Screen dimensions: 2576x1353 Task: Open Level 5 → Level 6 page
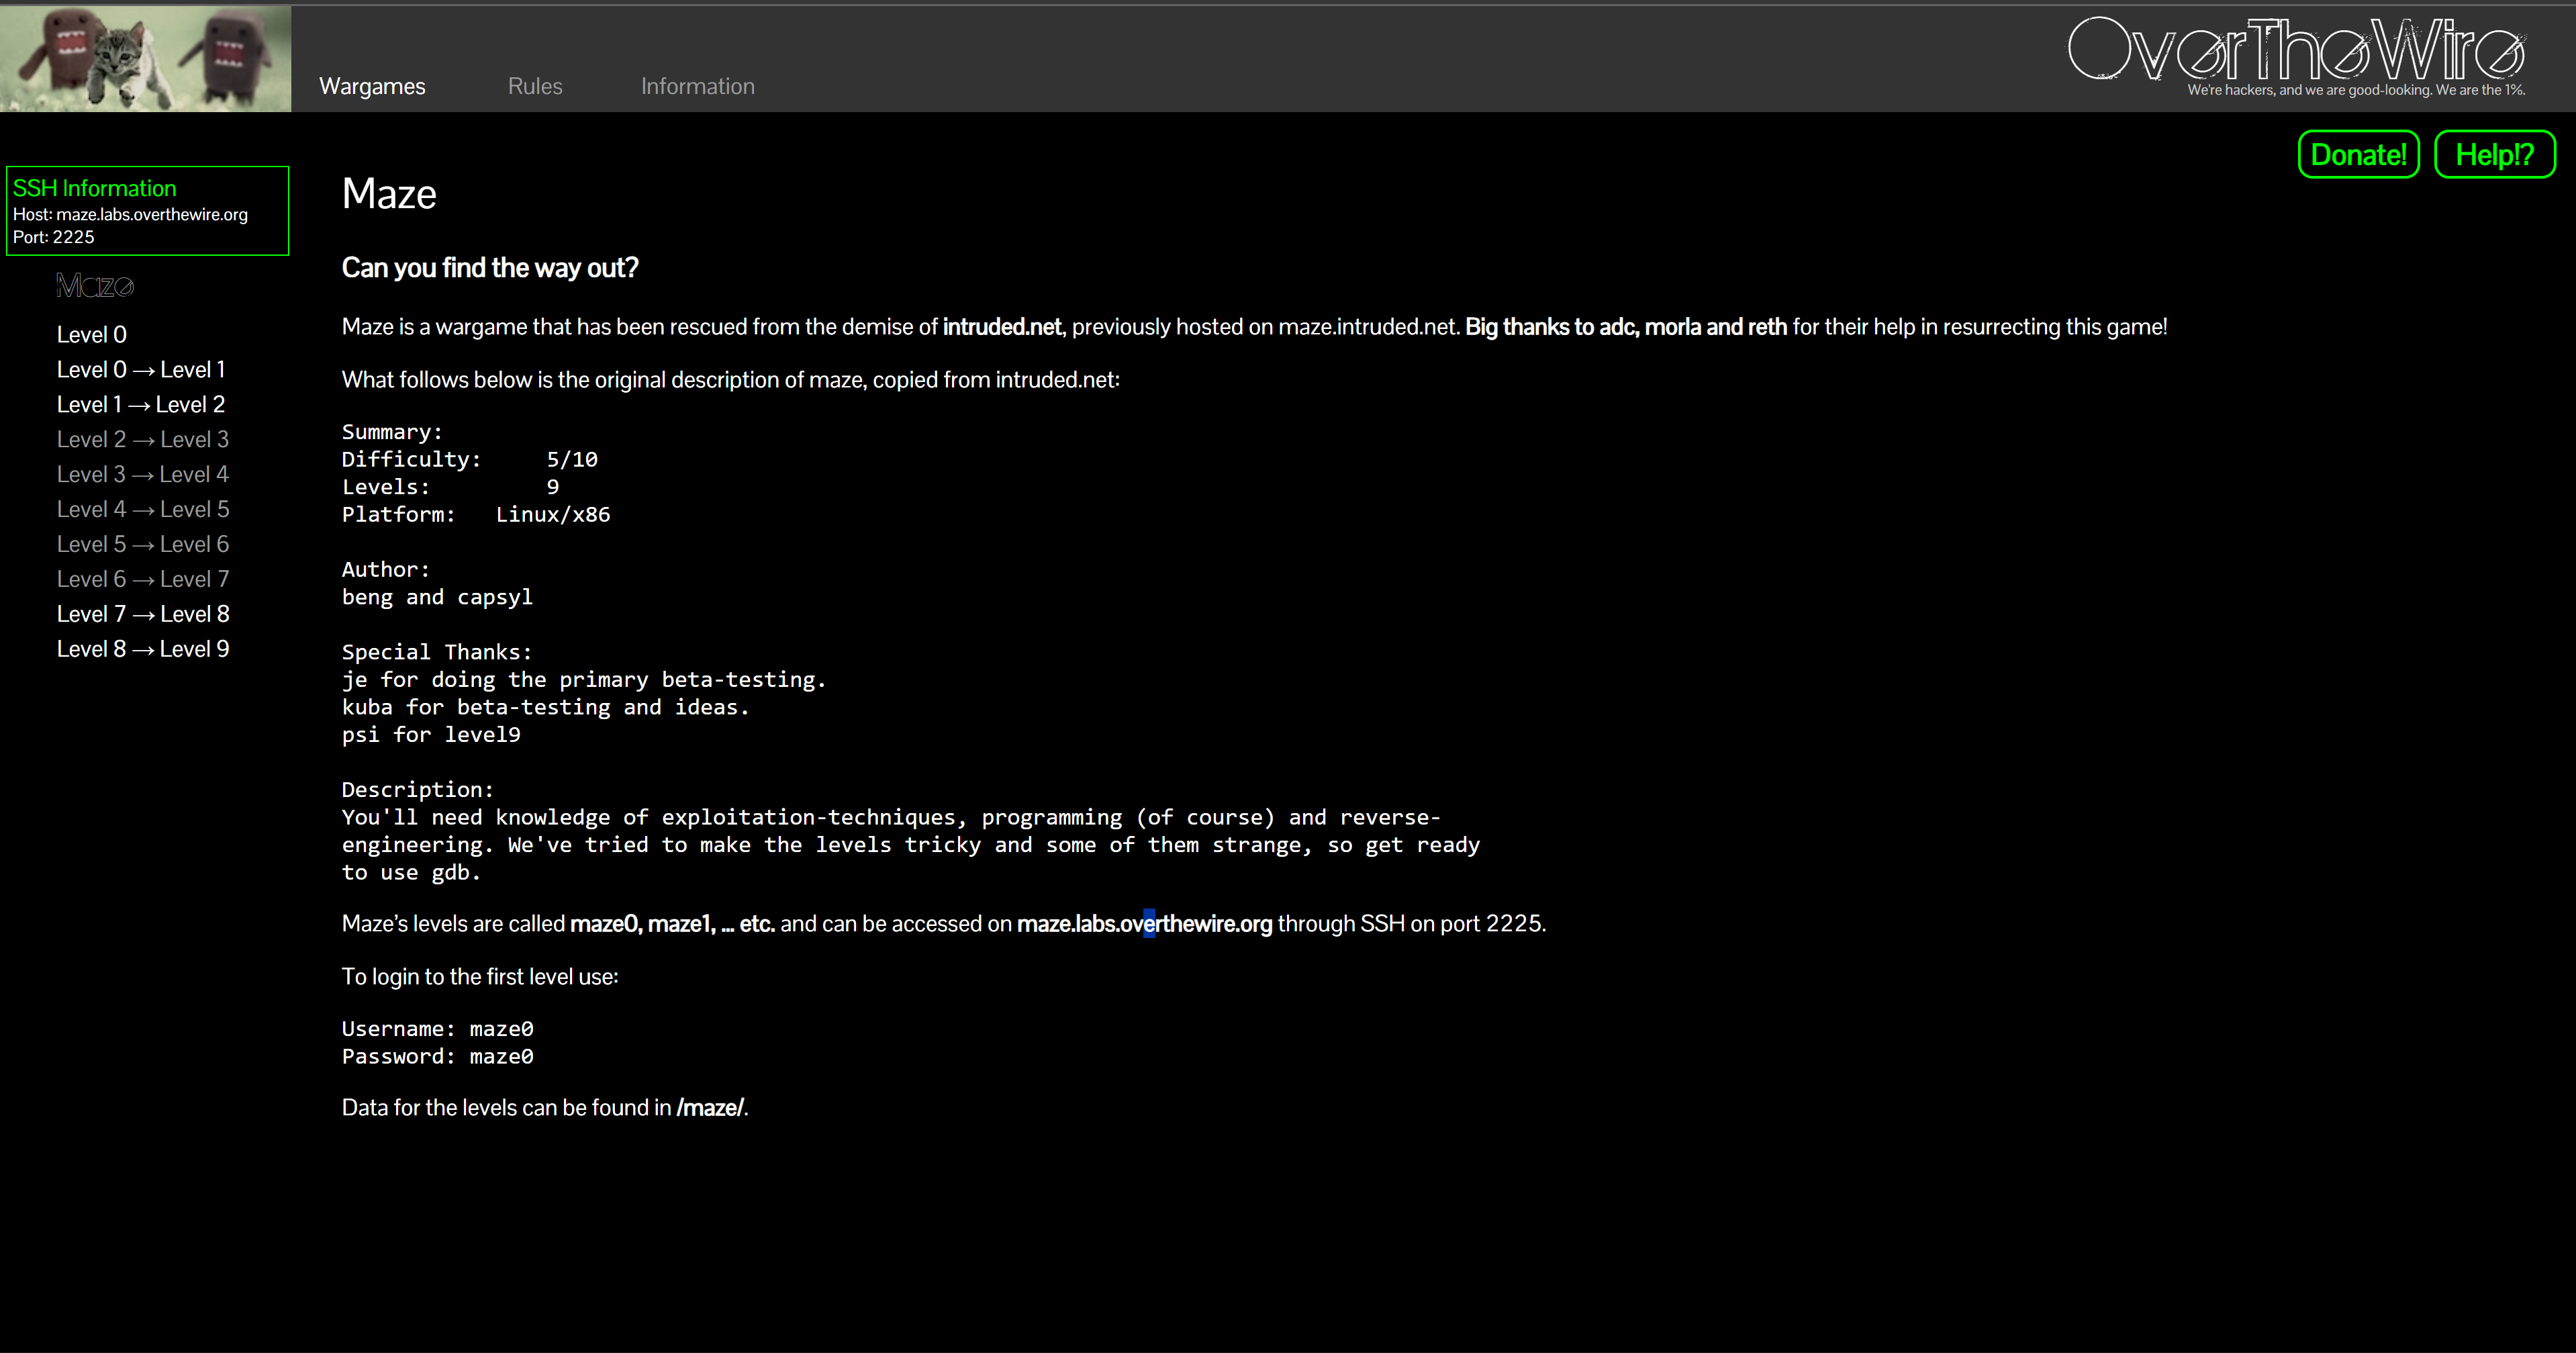[x=142, y=544]
